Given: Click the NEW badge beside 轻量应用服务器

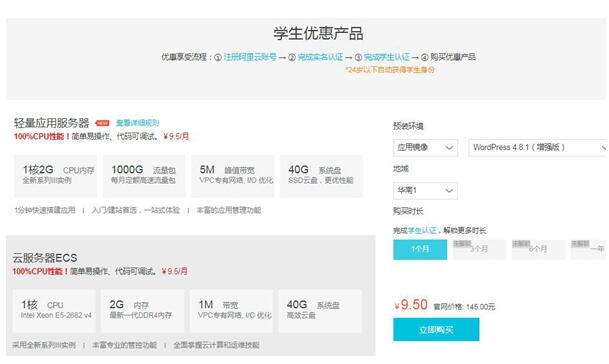Looking at the screenshot, I should click(x=103, y=123).
